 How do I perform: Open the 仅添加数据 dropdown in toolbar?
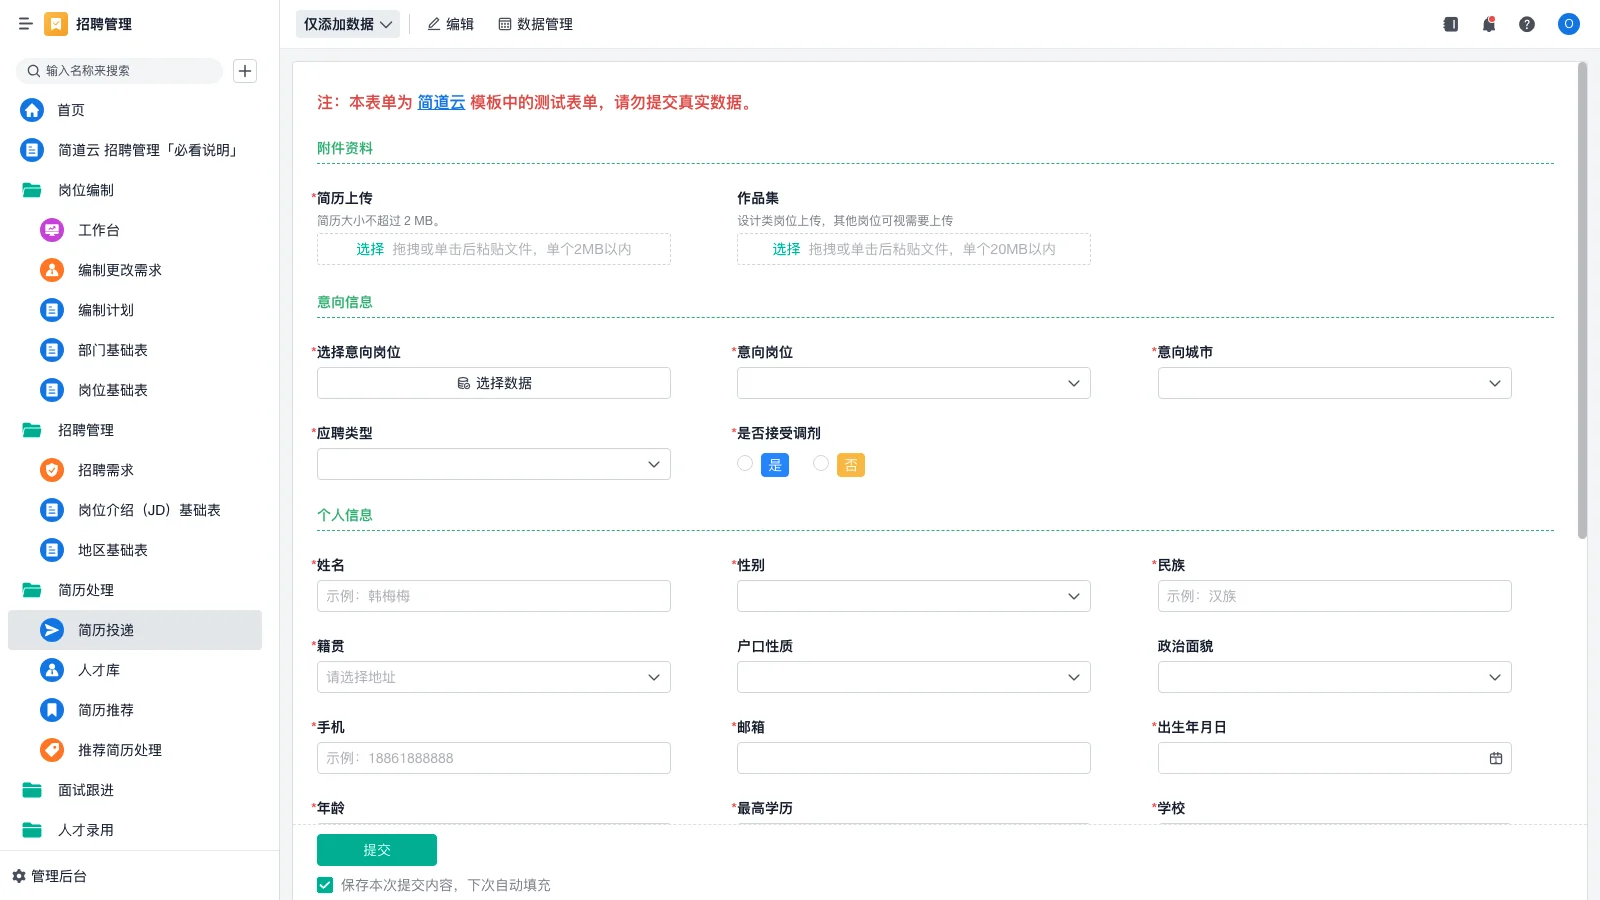[x=347, y=23]
